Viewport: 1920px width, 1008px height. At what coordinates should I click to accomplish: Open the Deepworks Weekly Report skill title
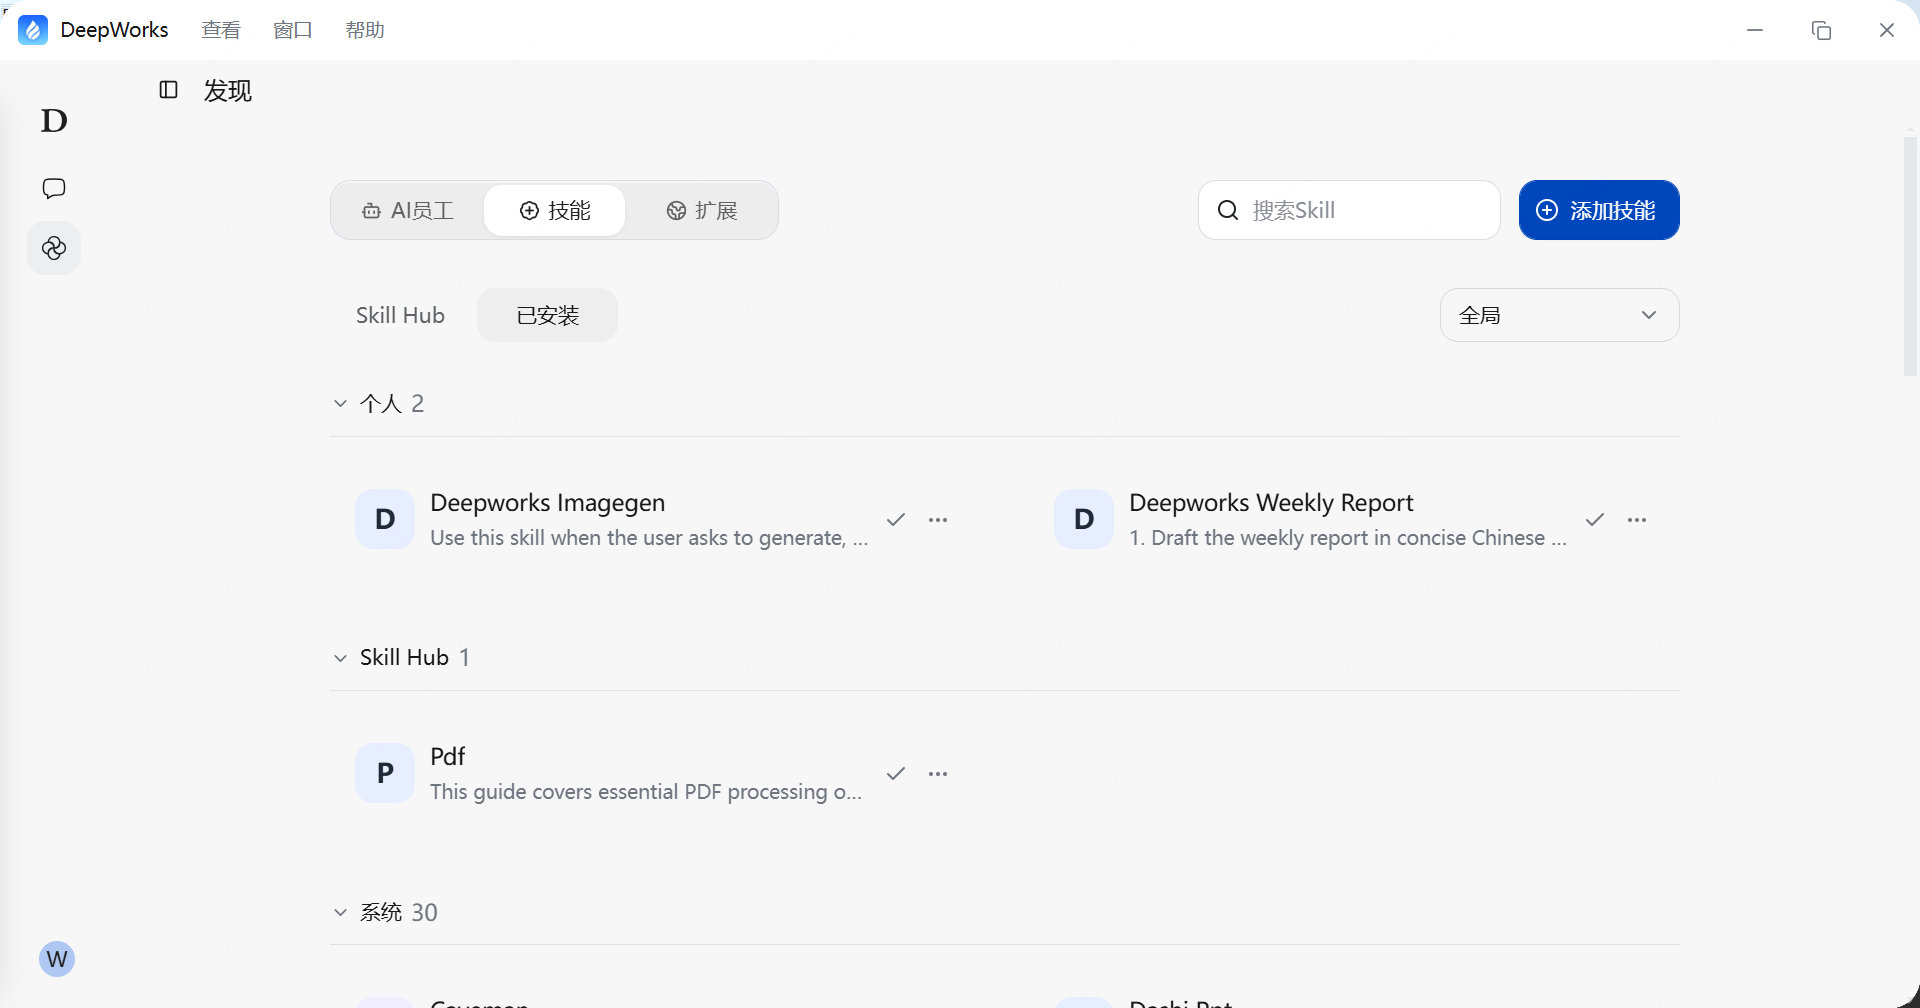[x=1271, y=503]
